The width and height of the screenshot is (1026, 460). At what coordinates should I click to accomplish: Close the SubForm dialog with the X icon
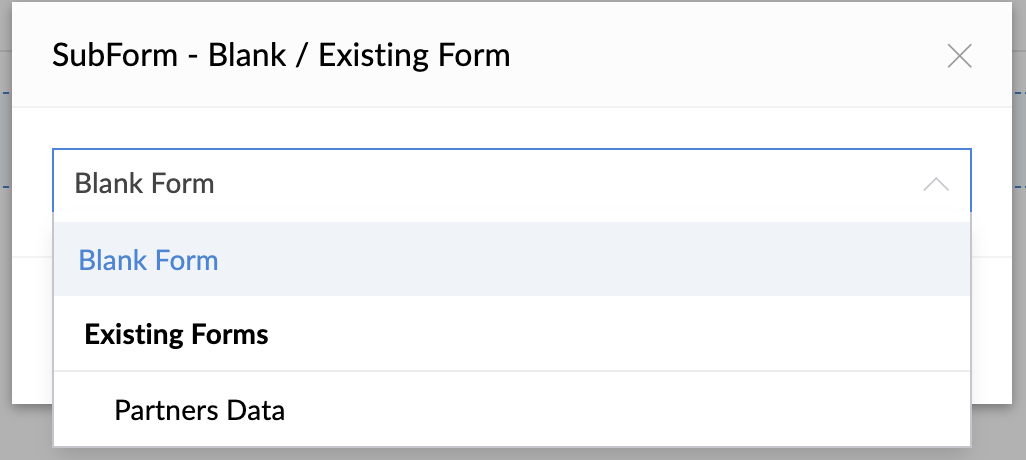click(959, 56)
